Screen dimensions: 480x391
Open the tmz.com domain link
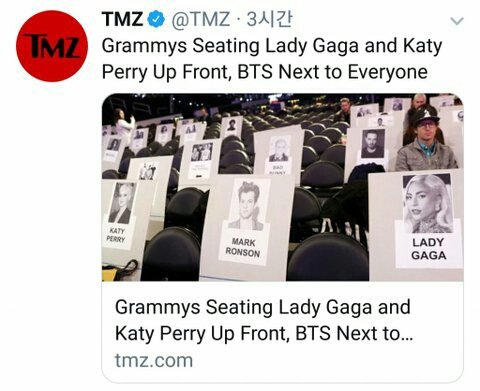(154, 361)
